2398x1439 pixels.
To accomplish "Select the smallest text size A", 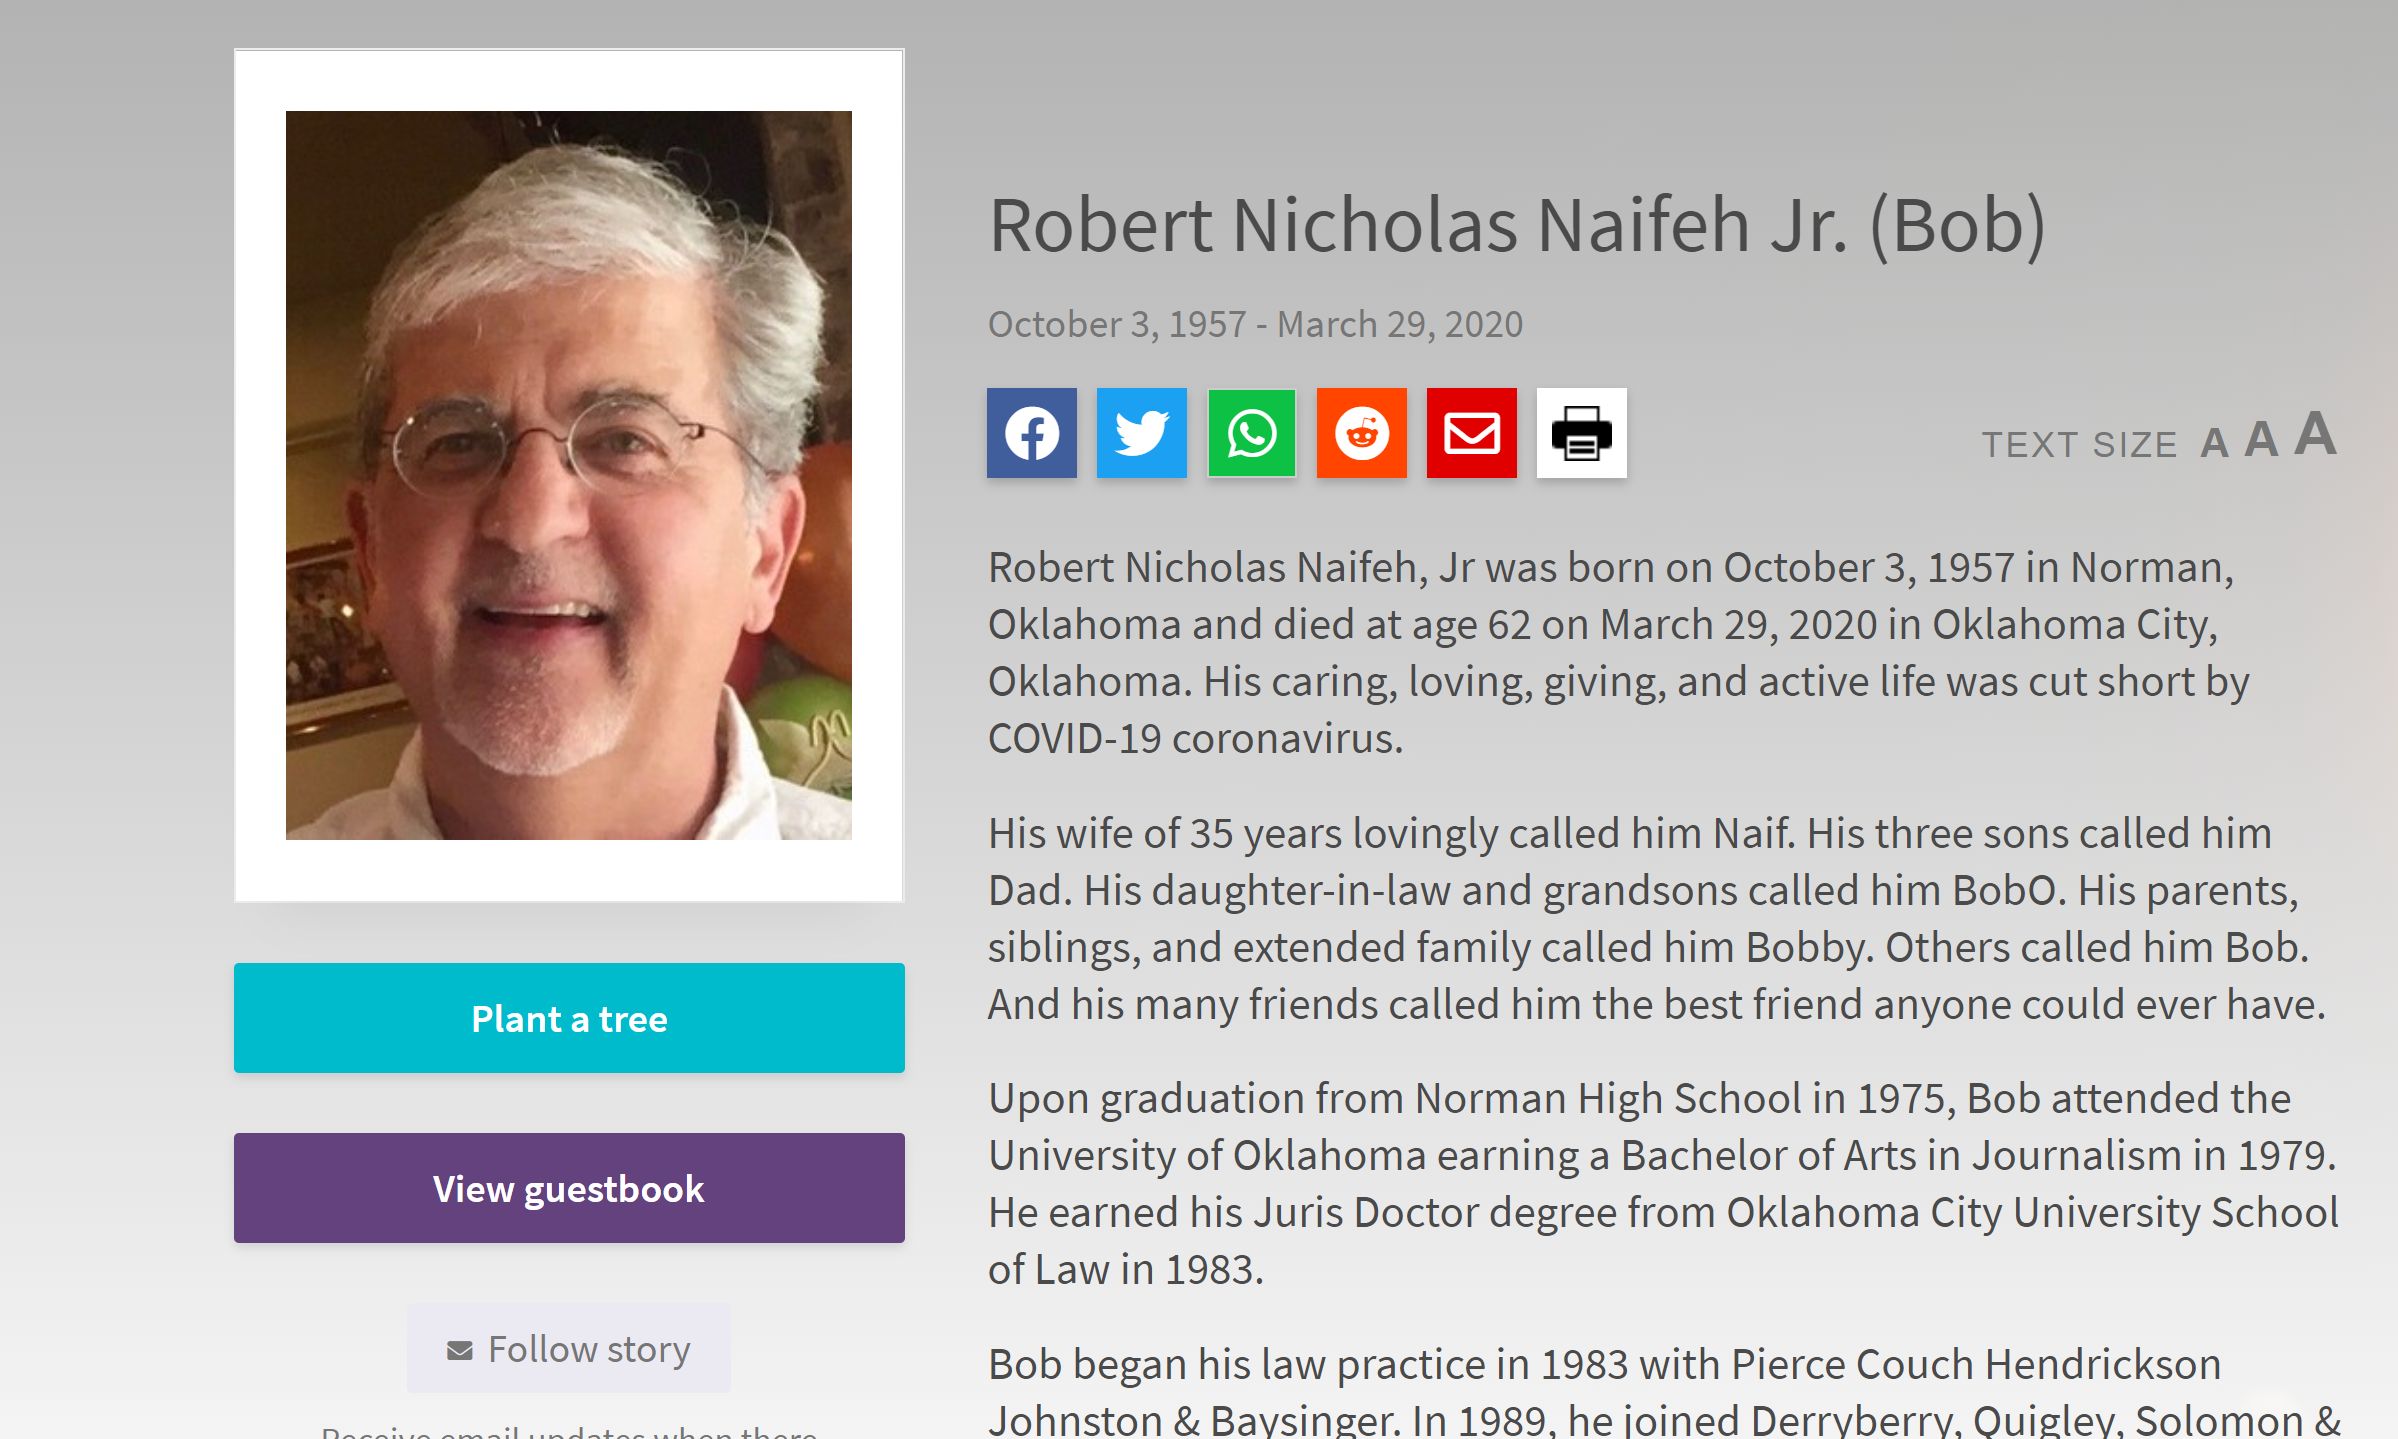I will [x=2214, y=443].
